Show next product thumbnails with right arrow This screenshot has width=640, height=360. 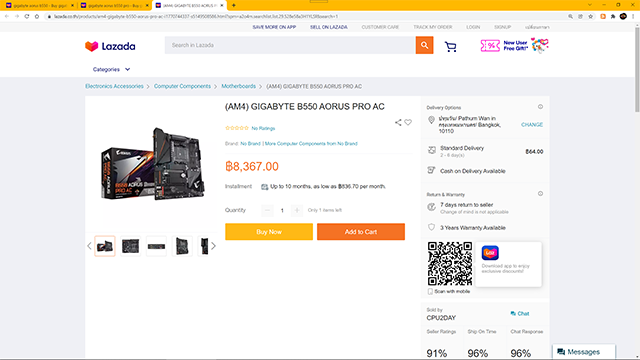point(213,246)
